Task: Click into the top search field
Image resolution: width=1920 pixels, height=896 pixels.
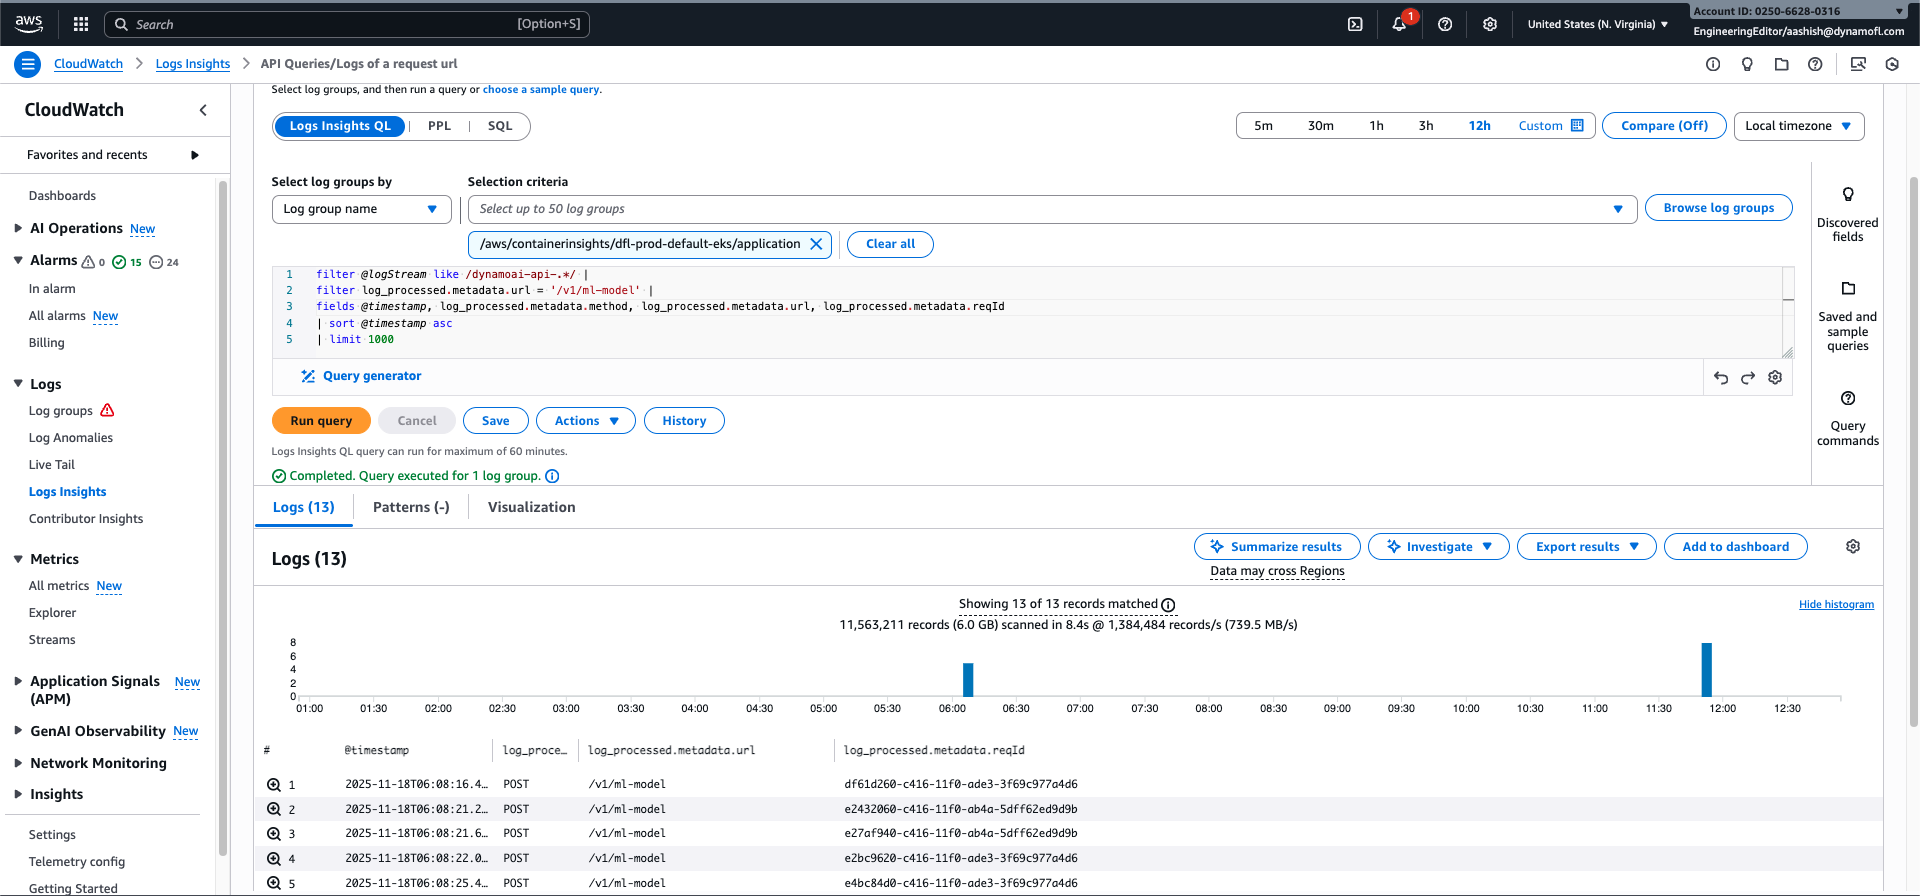Action: click(347, 24)
